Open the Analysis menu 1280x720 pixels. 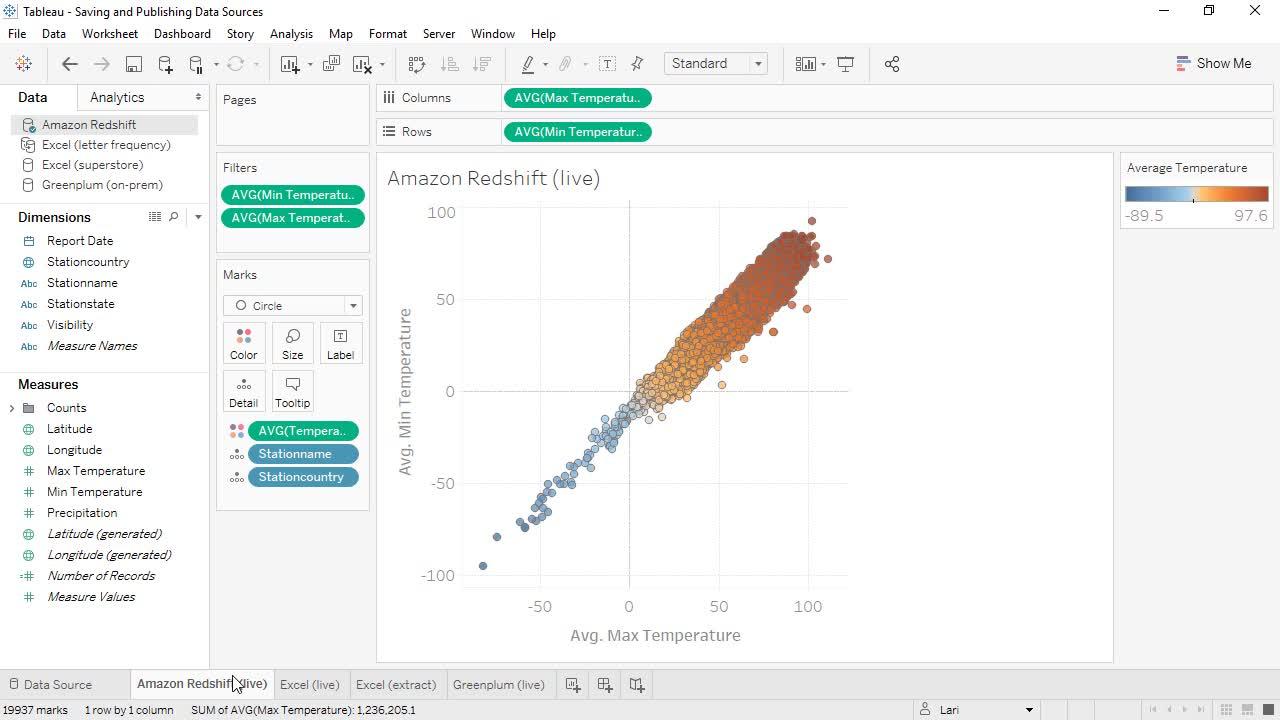pyautogui.click(x=291, y=33)
